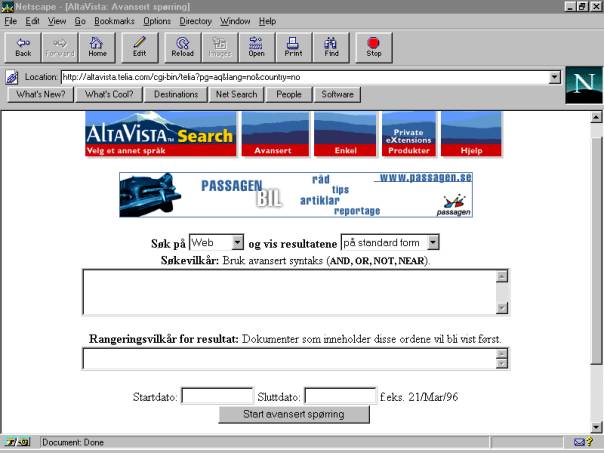Focus the Startdato input field
The image size is (604, 453).
pos(217,396)
